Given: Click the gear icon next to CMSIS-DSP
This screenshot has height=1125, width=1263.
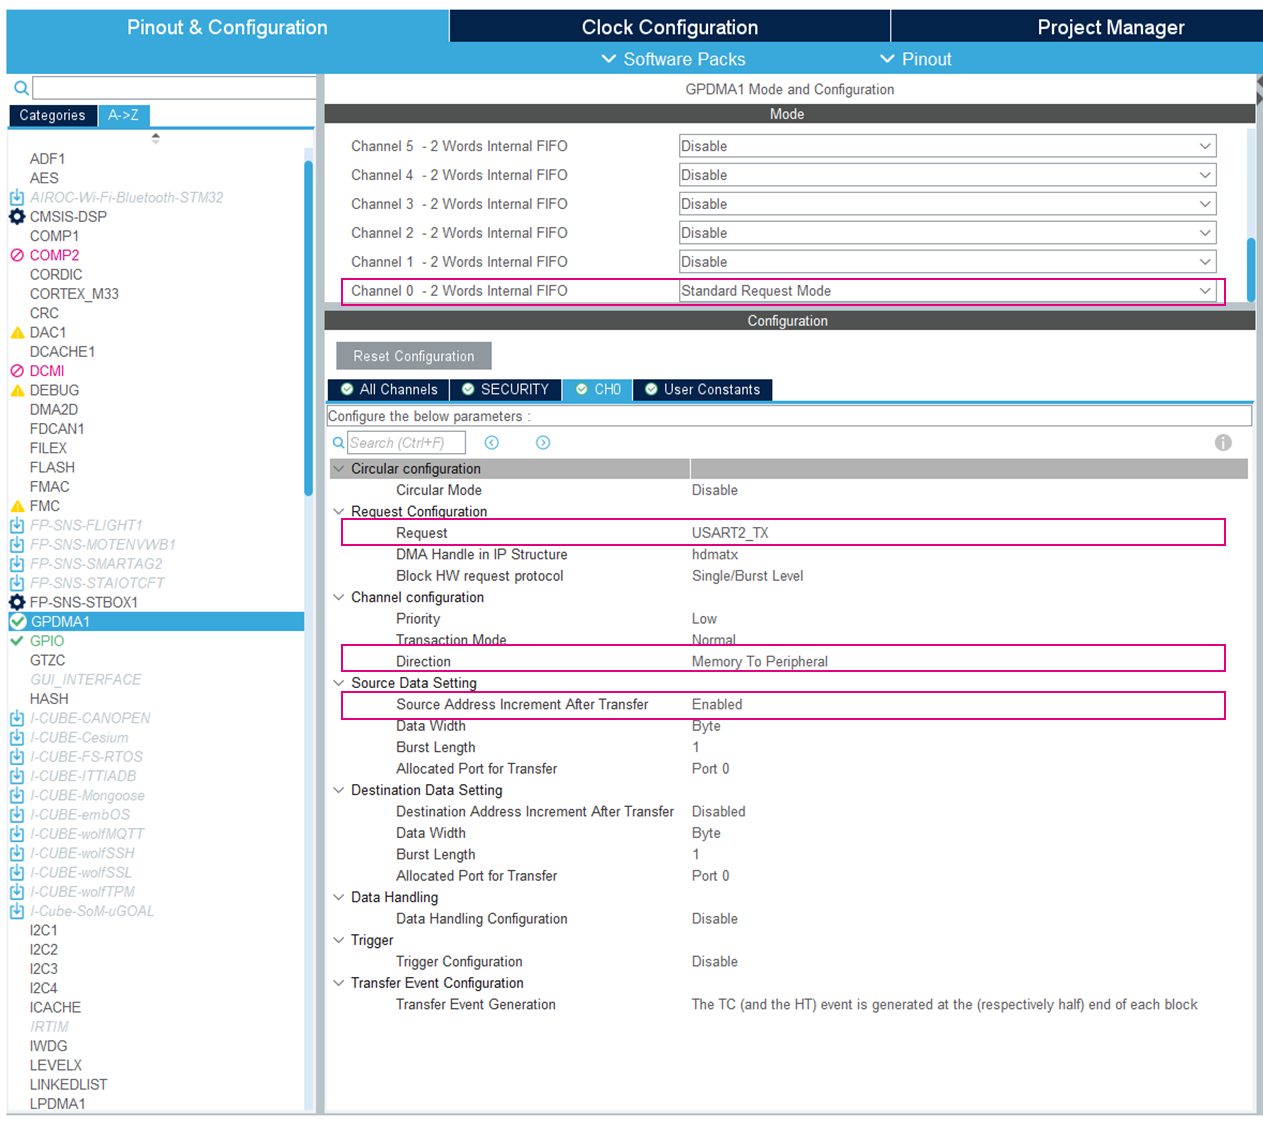Looking at the screenshot, I should pos(17,216).
